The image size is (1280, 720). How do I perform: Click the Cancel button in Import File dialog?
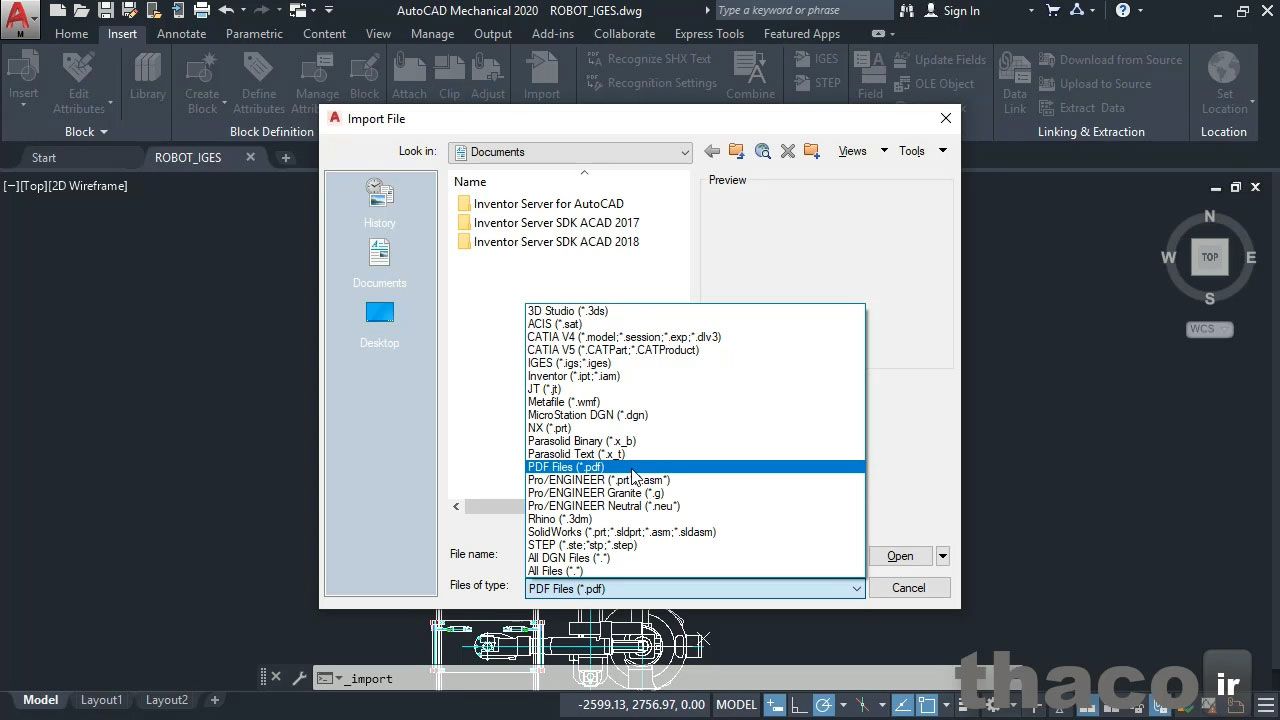(x=908, y=588)
